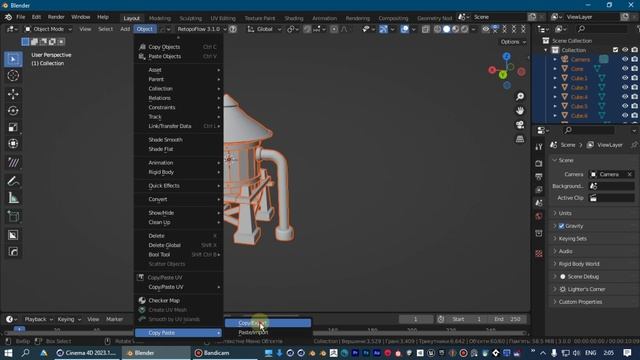Toggle visibility eye of Camera in outliner

coord(625,59)
